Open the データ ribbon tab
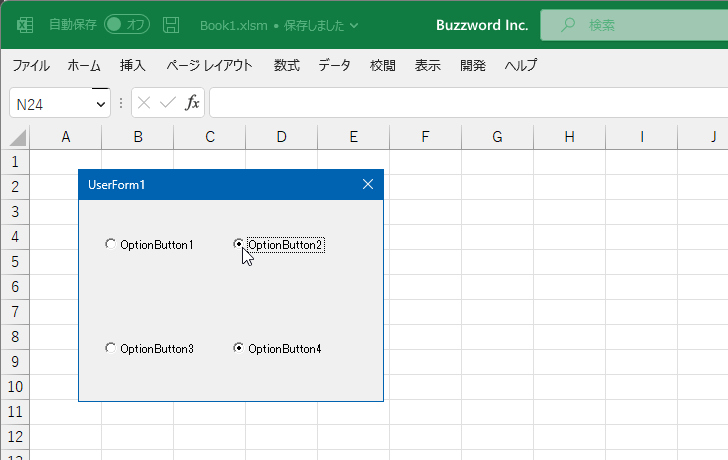Screen dimensions: 728x460 click(x=334, y=65)
